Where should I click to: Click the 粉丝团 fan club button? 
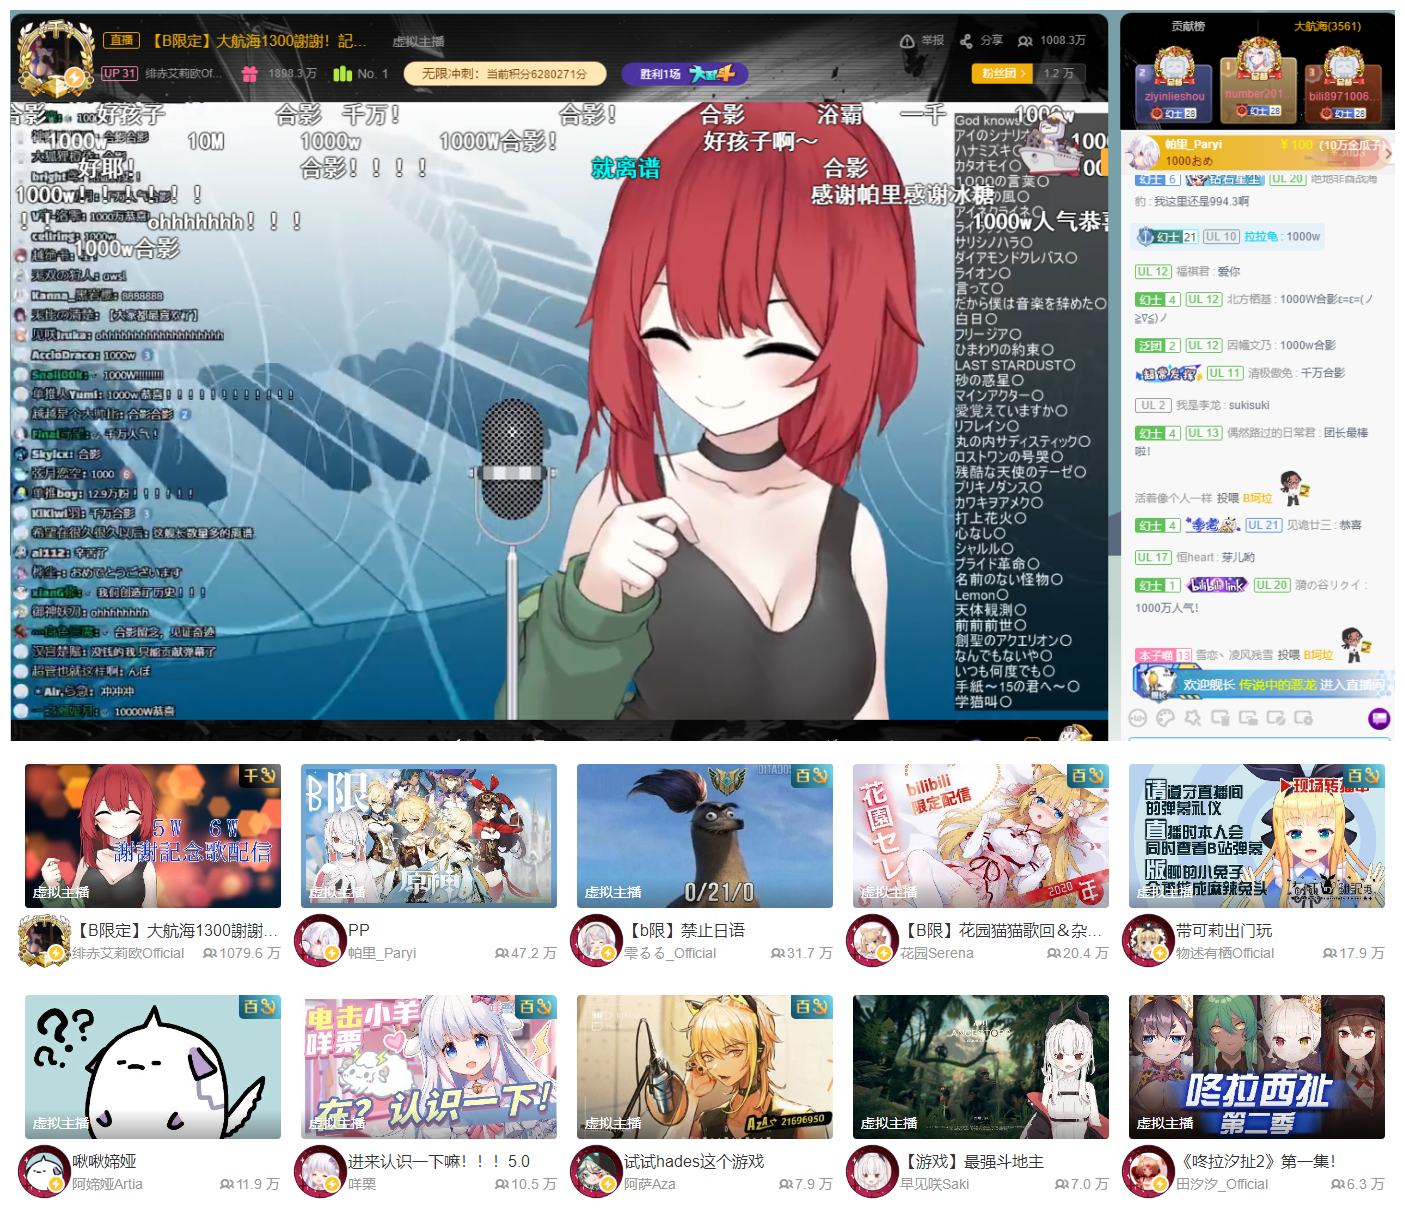(x=1004, y=73)
